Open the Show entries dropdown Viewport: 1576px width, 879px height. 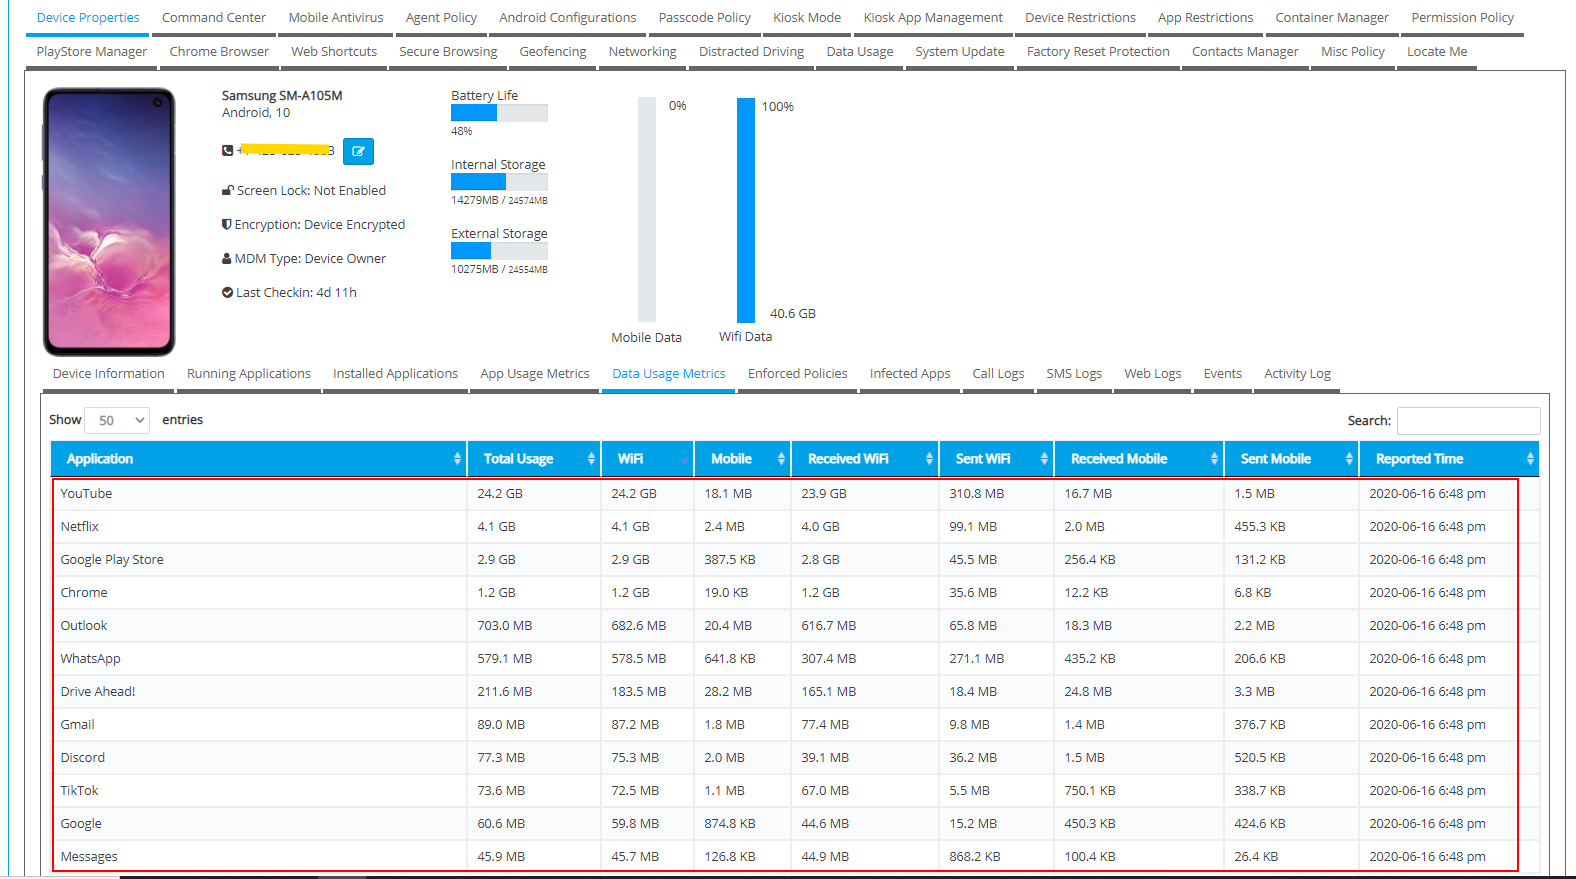(117, 420)
